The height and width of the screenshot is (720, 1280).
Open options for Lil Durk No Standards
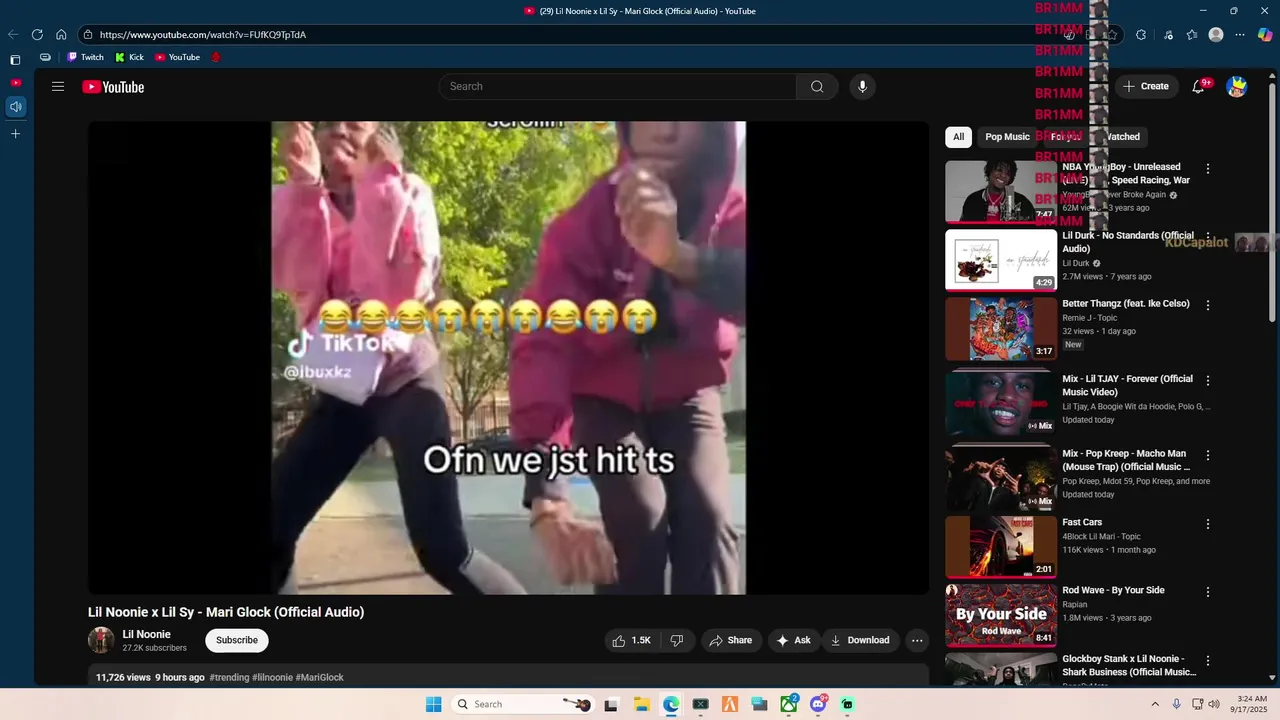tap(1208, 237)
